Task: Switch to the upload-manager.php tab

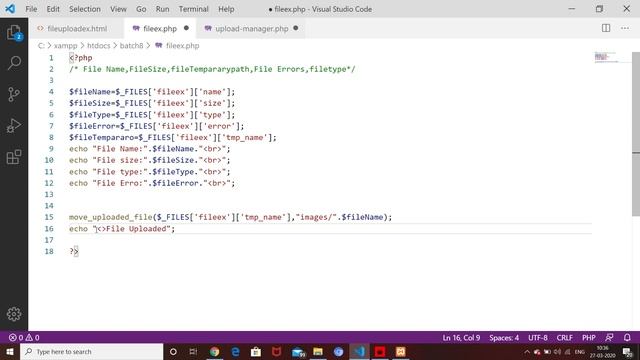Action: 251,29
